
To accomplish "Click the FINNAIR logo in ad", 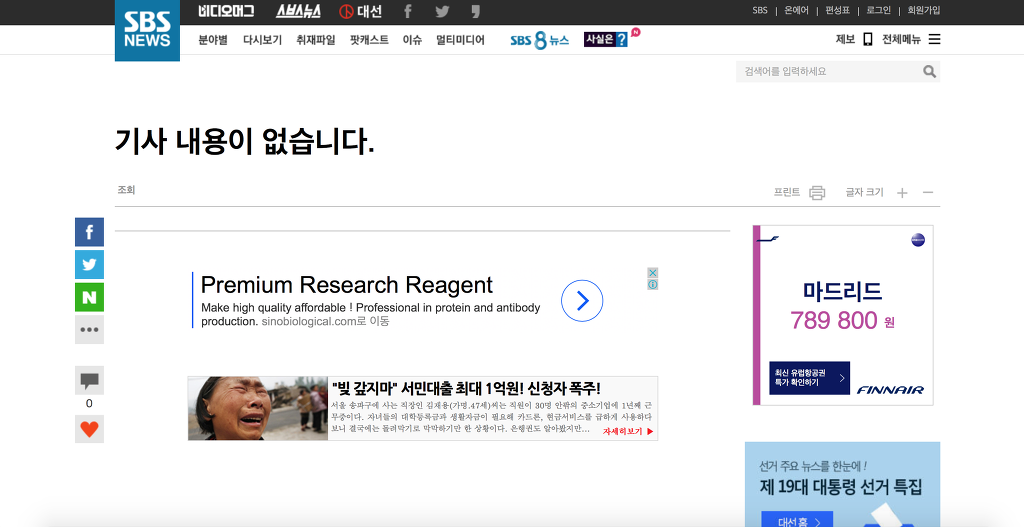I will [890, 390].
